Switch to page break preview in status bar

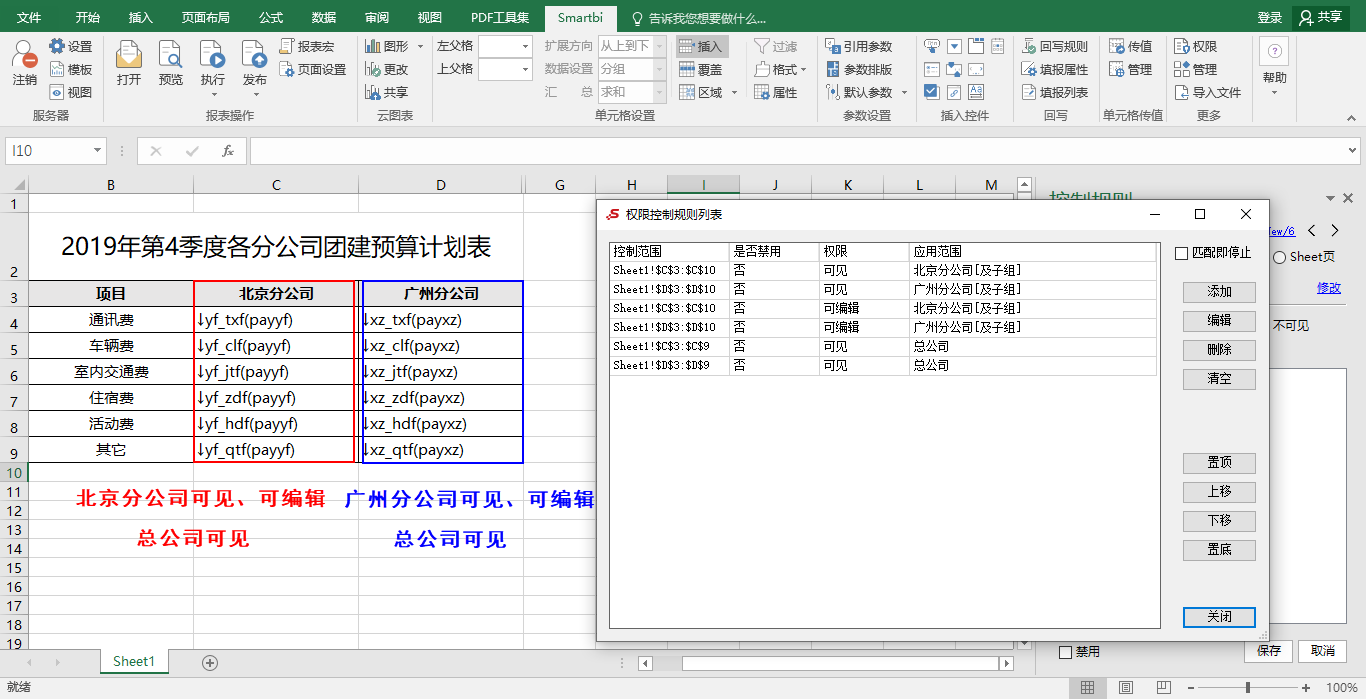click(1164, 687)
